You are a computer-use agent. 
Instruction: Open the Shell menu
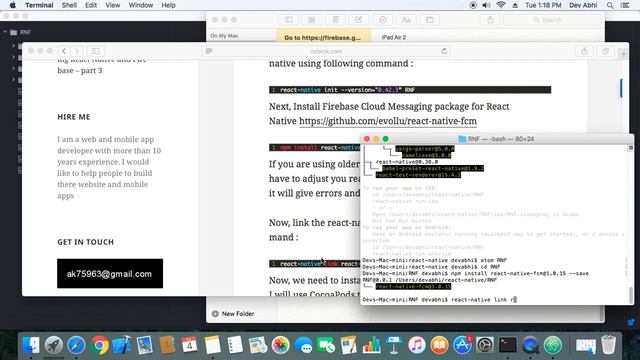point(69,5)
